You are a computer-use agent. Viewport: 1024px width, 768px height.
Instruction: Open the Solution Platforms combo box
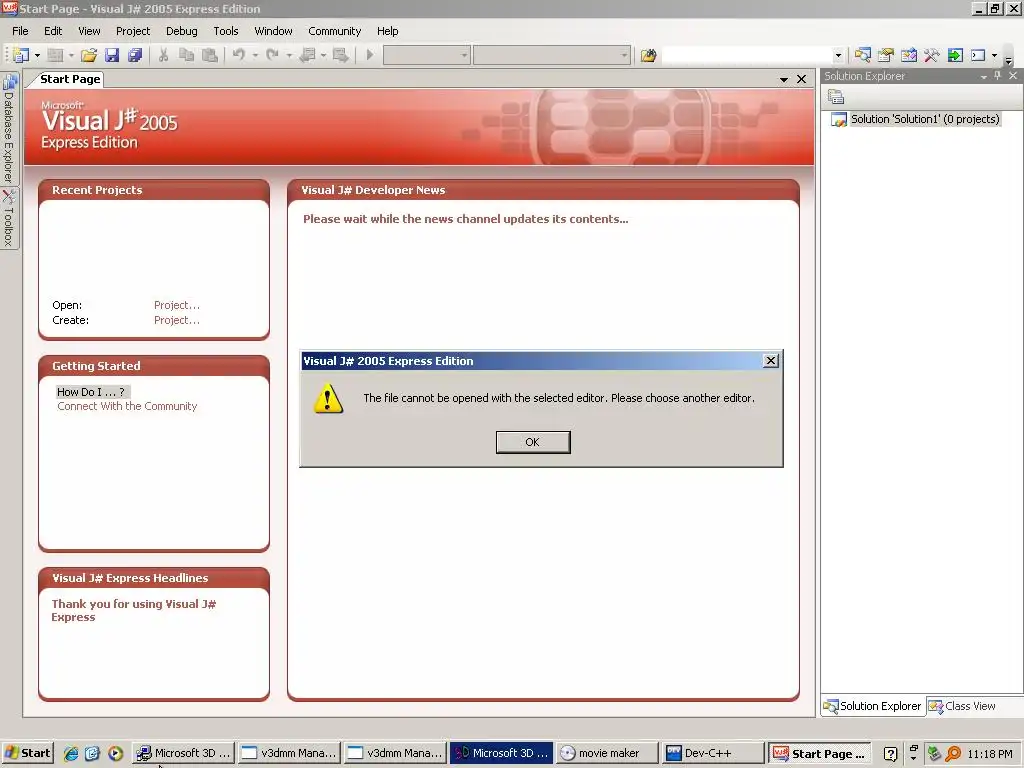[x=552, y=56]
